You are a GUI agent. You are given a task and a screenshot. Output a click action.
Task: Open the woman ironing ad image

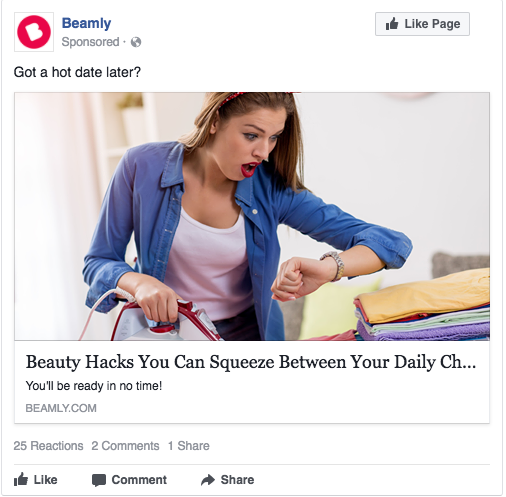[x=252, y=216]
